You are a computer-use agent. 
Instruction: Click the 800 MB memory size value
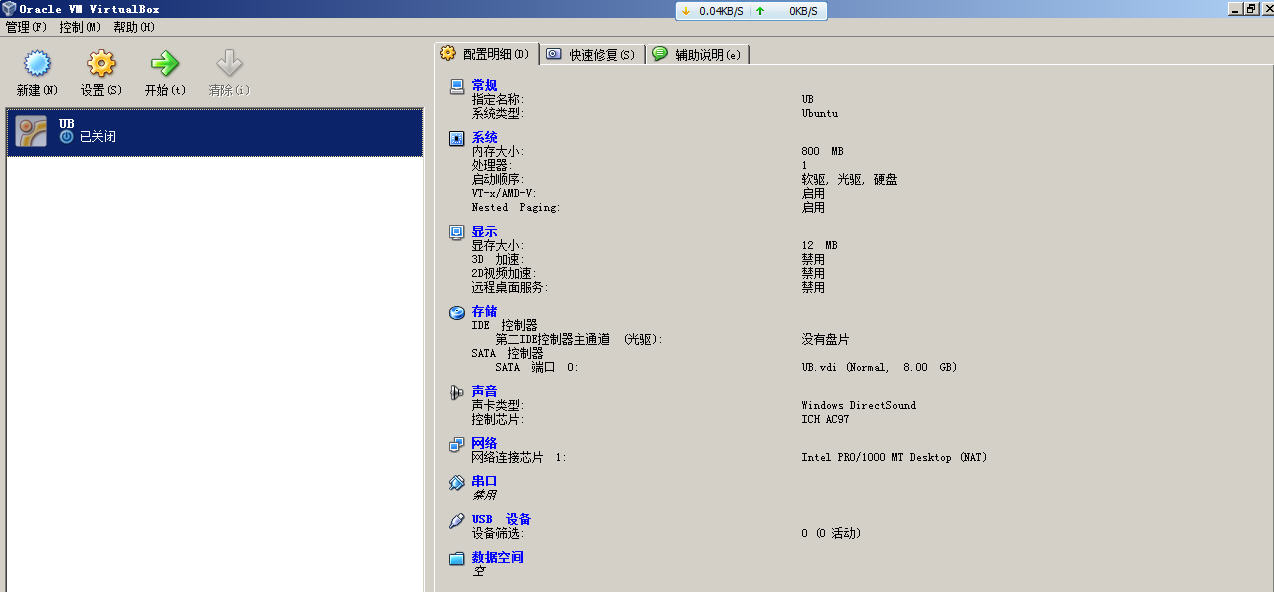[822, 152]
